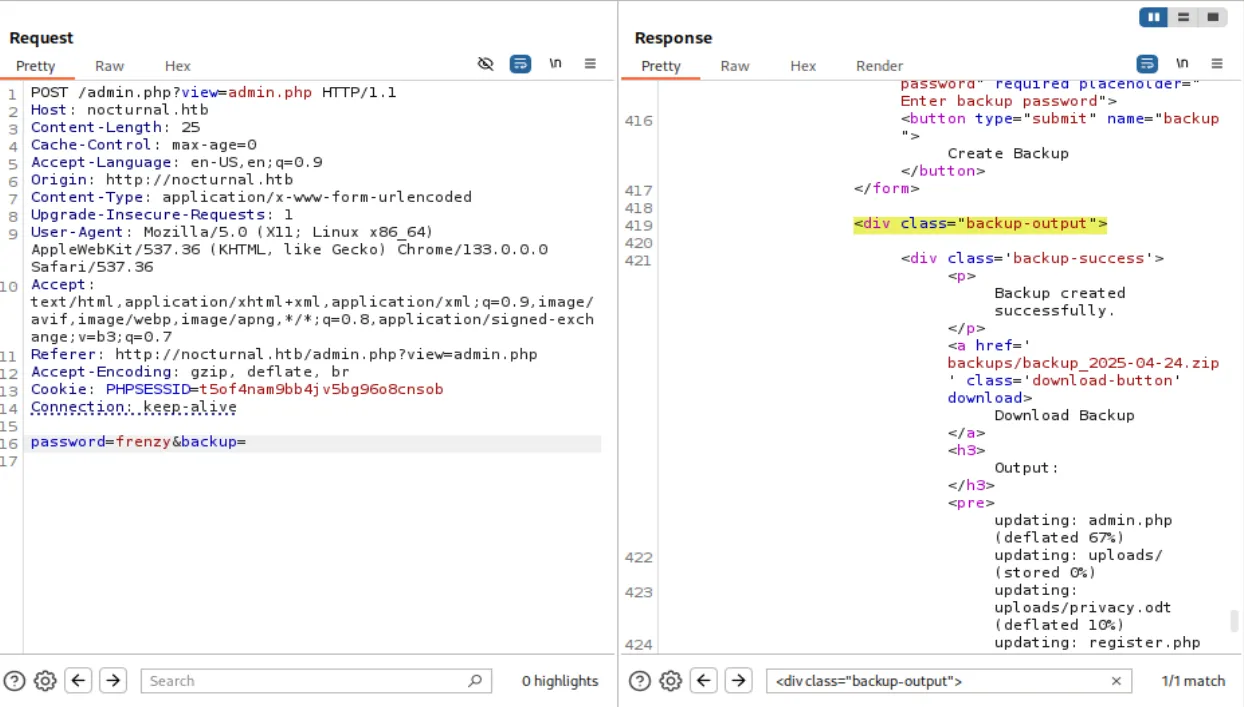Screen dimensions: 1244x707
Task: Click magnifier icon in Request search box
Action: point(475,681)
